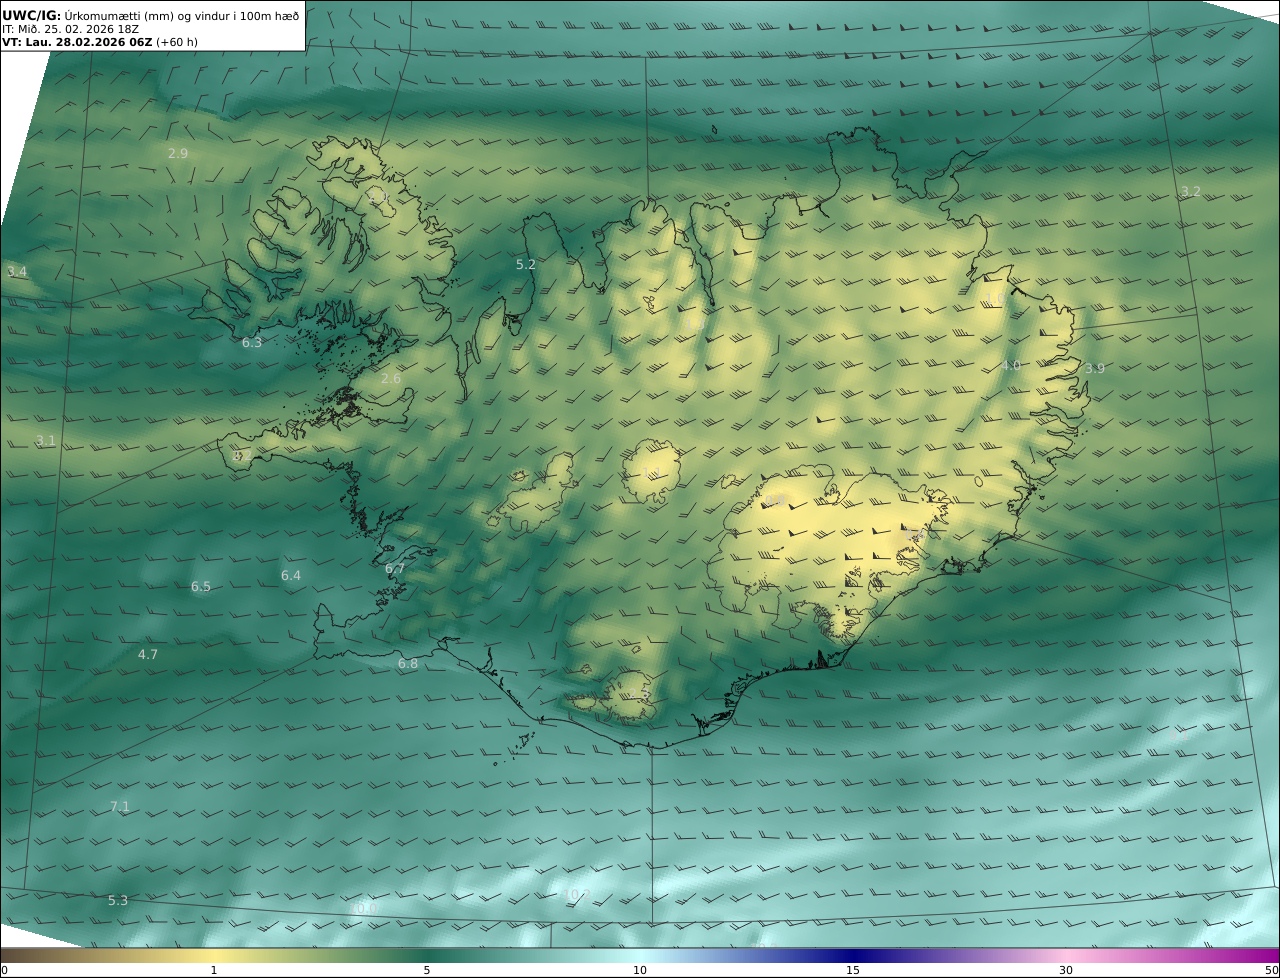Click the 6.3 value near the Westfjords
The width and height of the screenshot is (1280, 978).
click(252, 343)
